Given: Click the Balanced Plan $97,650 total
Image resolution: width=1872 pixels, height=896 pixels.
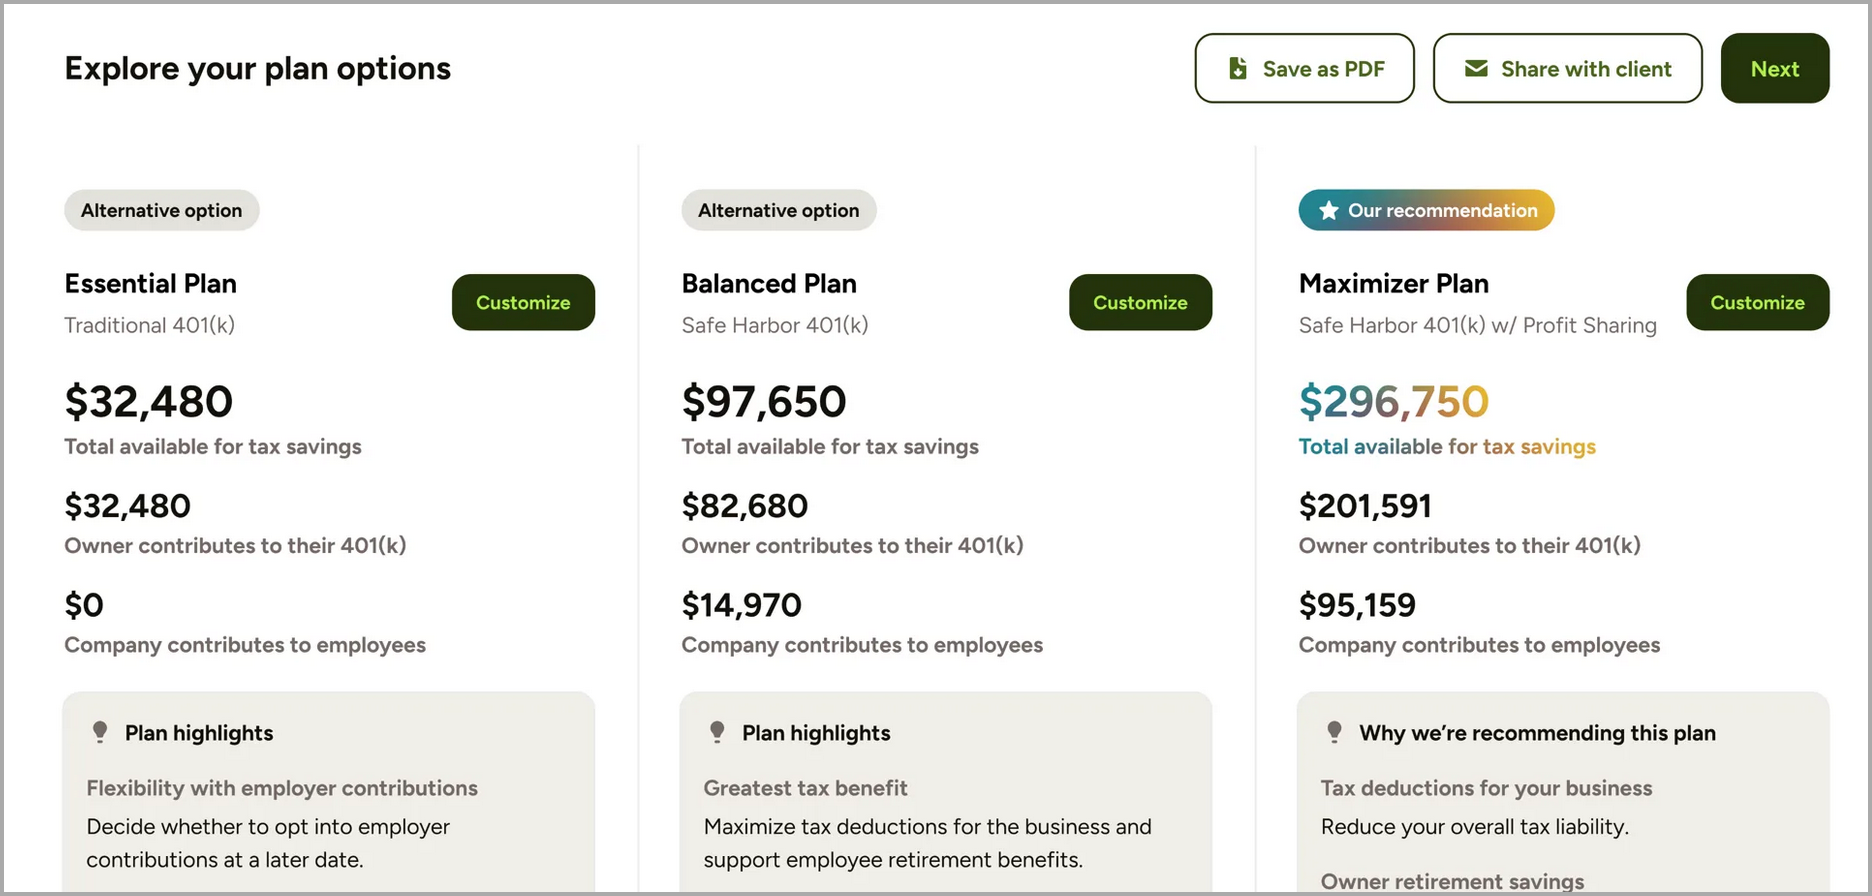Looking at the screenshot, I should pyautogui.click(x=764, y=402).
